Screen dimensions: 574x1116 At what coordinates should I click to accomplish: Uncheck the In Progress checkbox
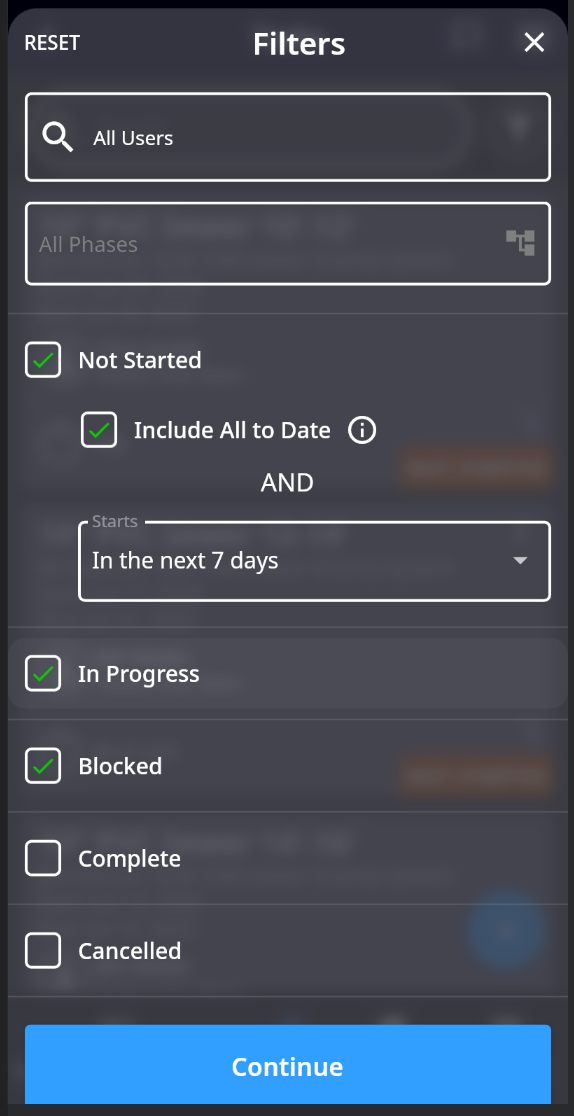pos(43,673)
